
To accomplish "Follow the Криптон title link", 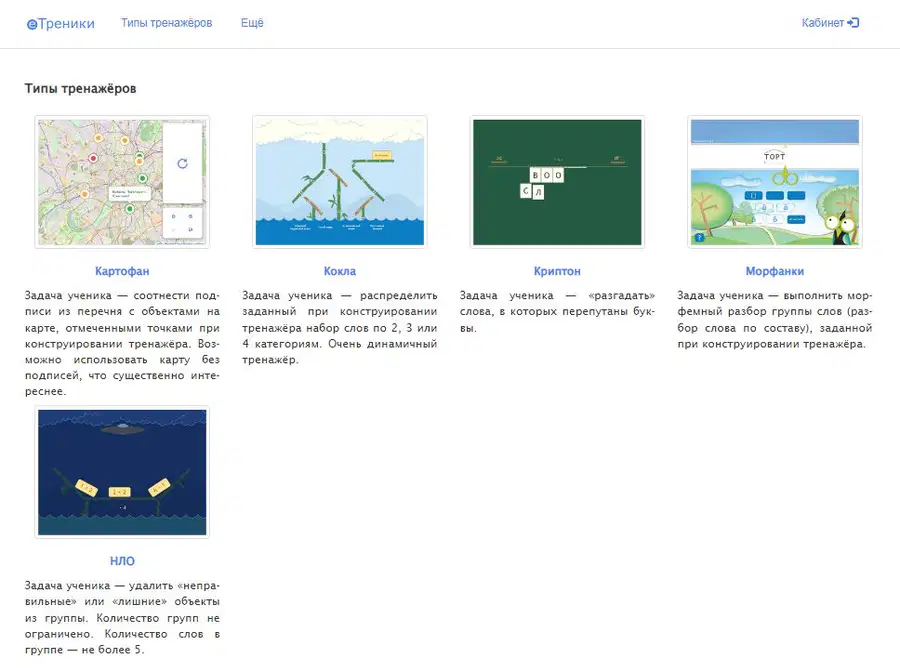I will click(x=557, y=271).
